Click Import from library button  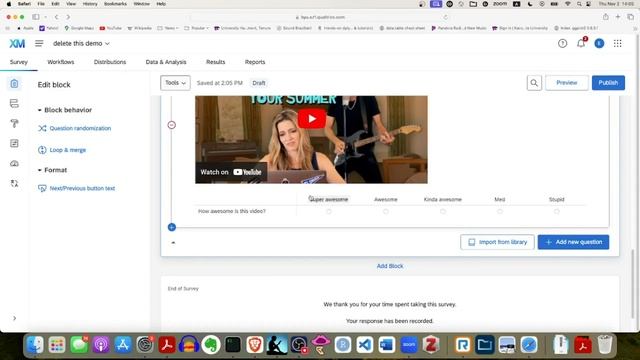497,242
